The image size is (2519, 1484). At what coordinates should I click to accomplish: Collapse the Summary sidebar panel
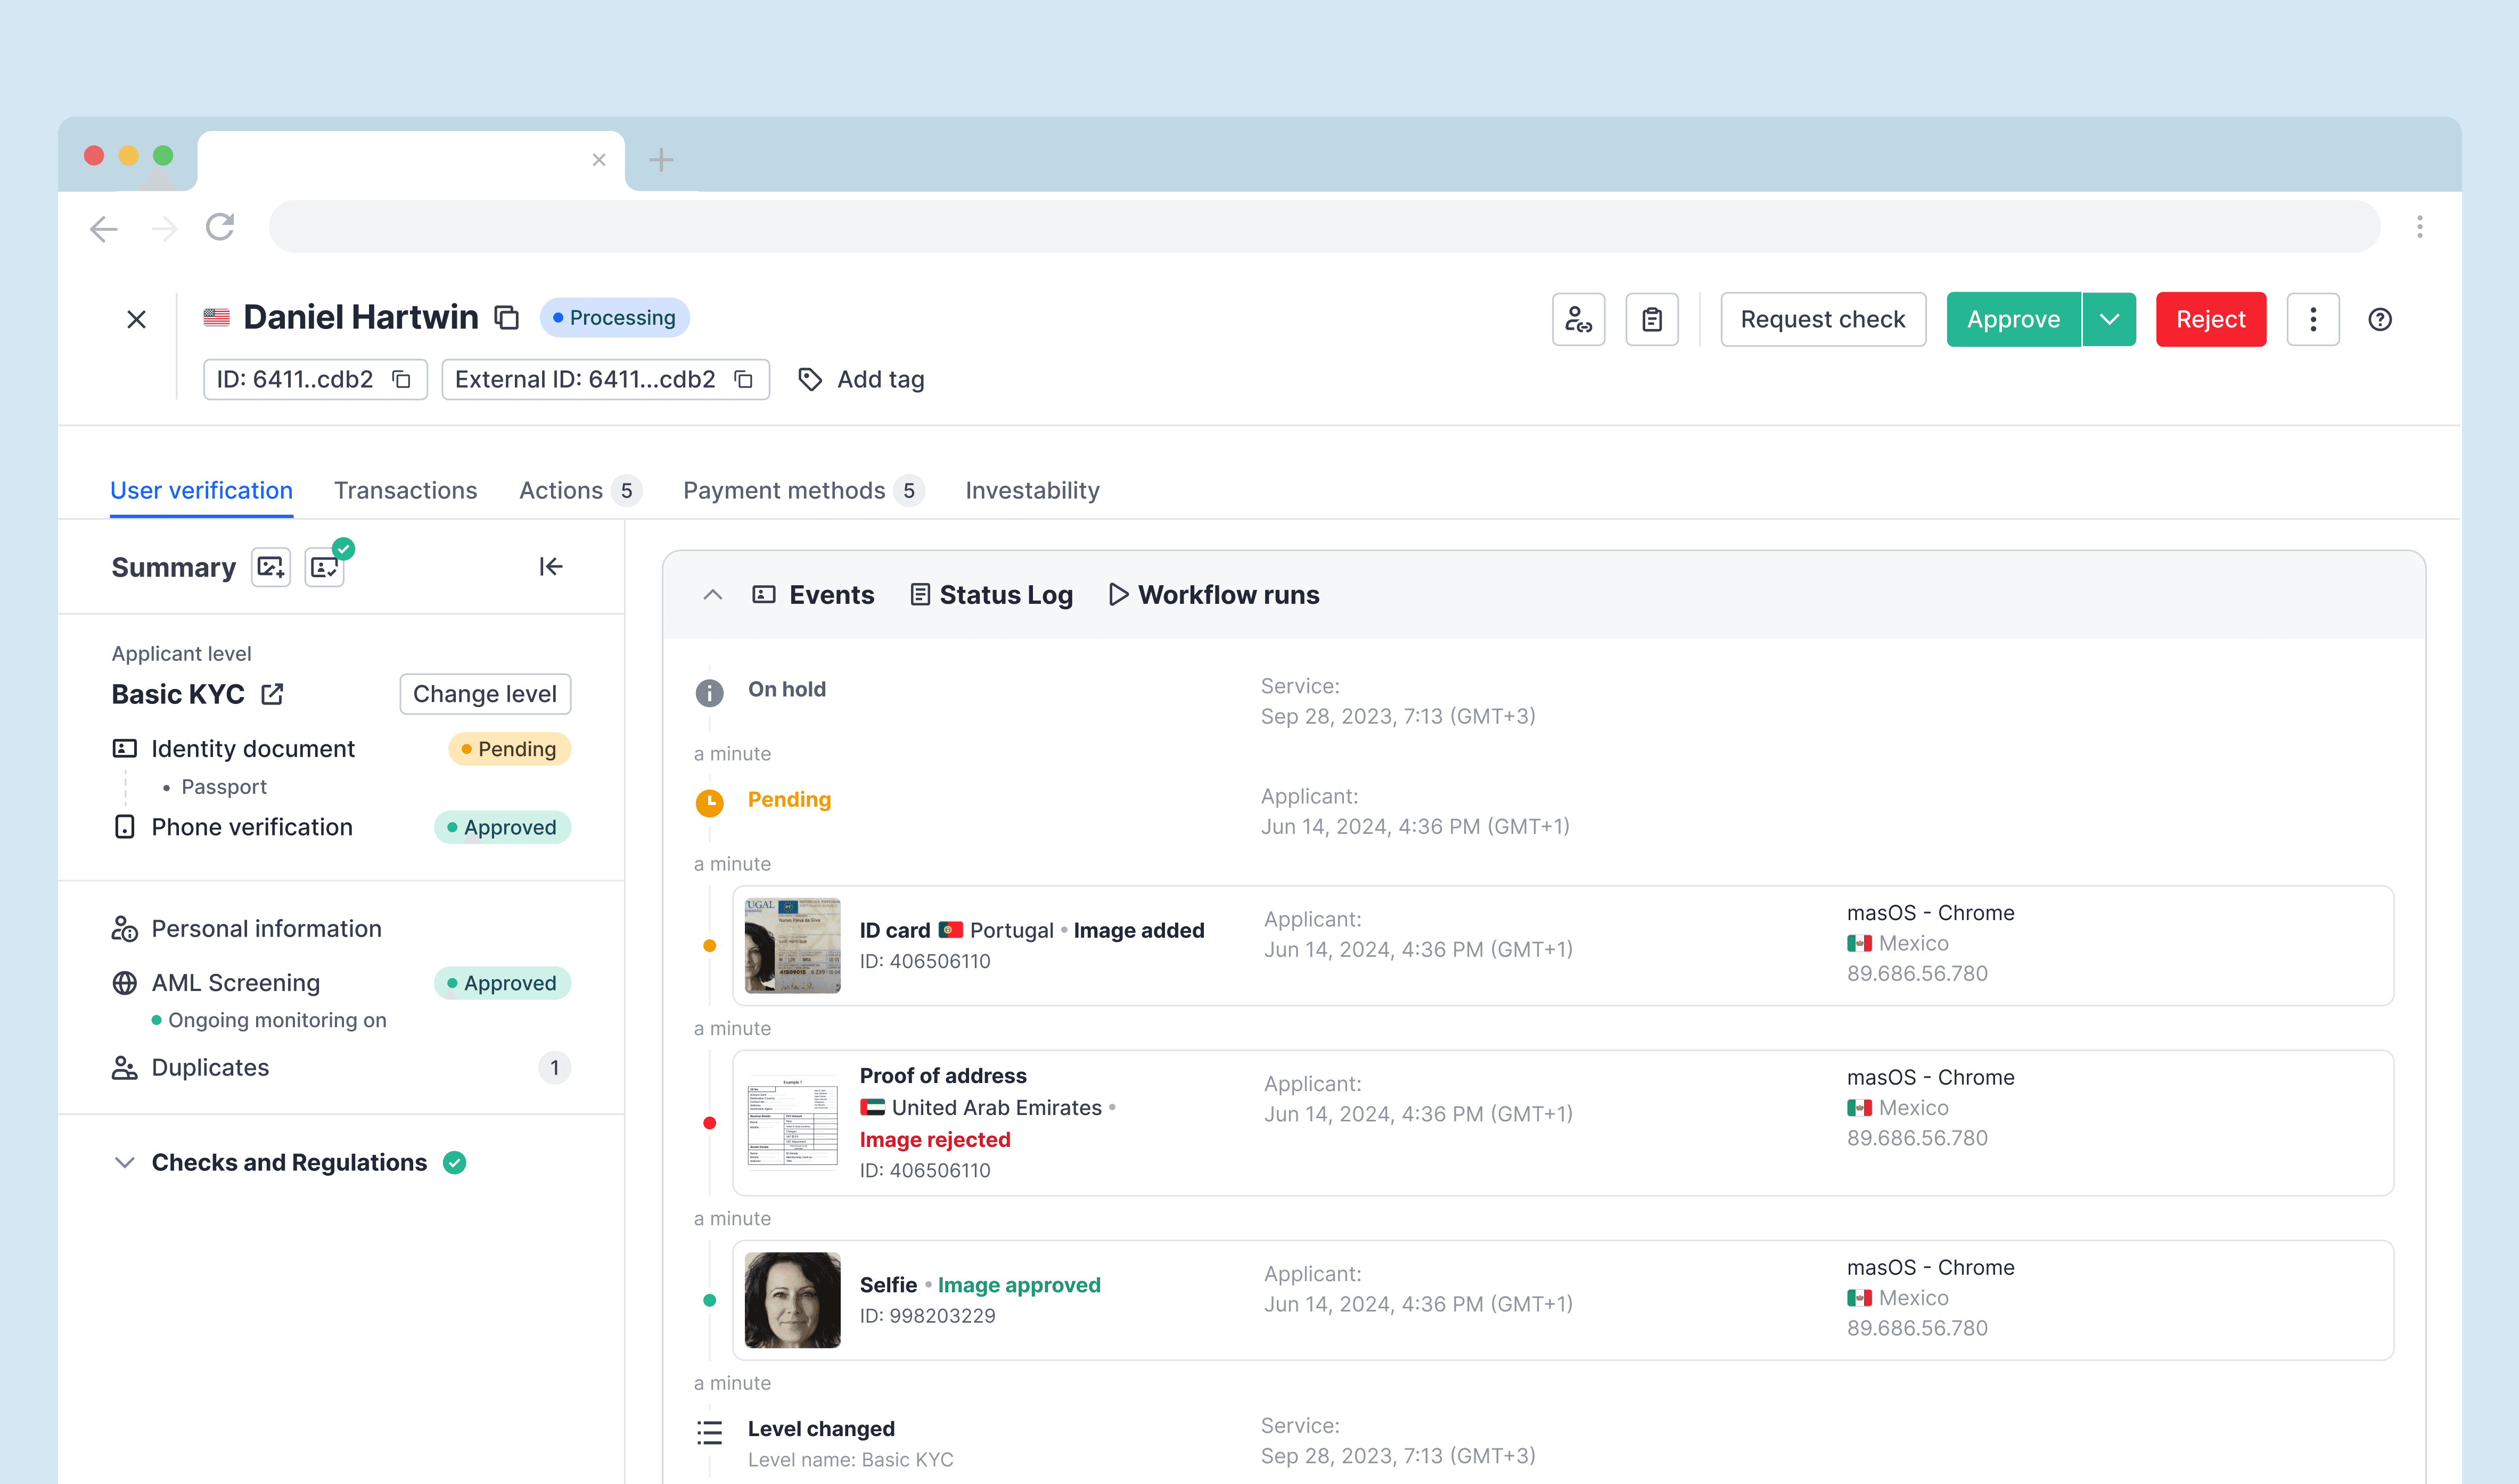(551, 567)
